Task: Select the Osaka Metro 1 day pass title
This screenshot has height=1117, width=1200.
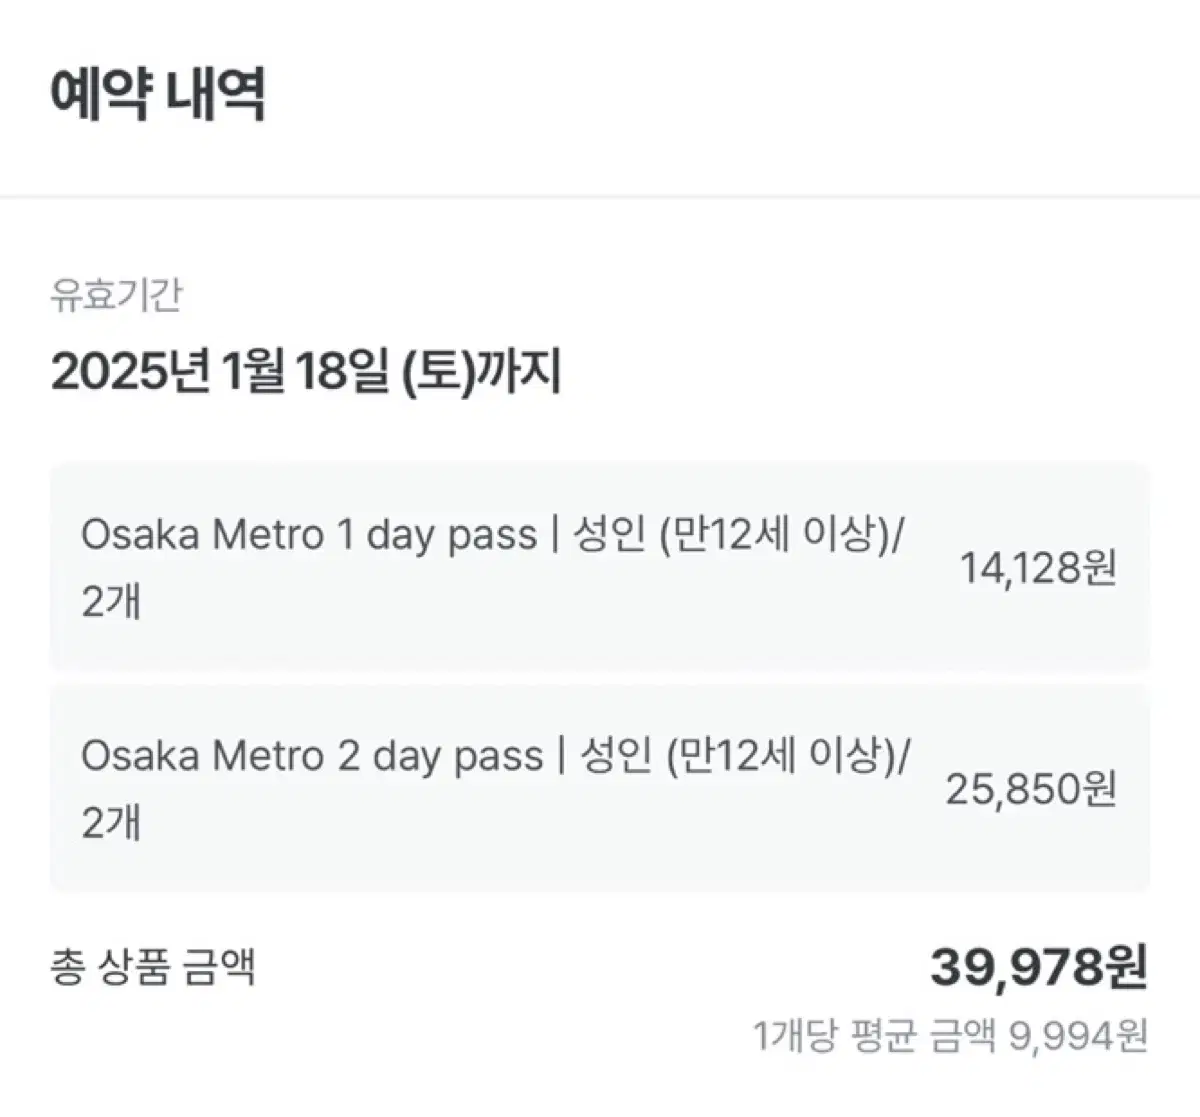Action: (x=309, y=536)
